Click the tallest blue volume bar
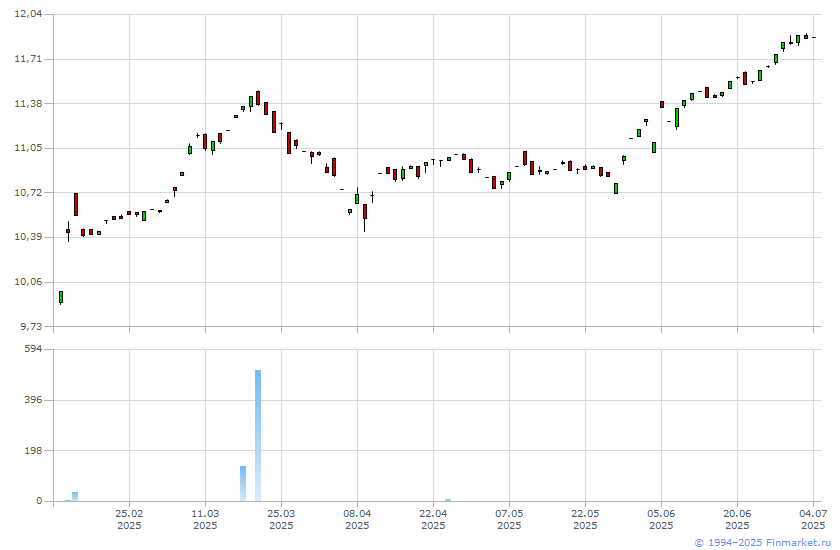840x550 pixels. click(x=258, y=436)
